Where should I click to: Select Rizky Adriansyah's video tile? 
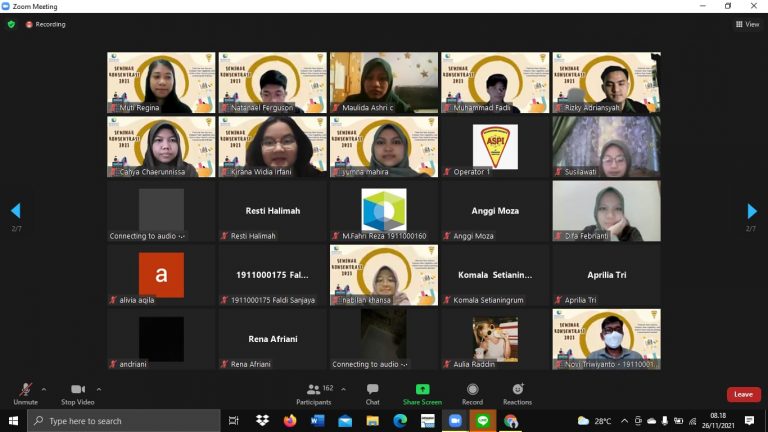pos(606,83)
